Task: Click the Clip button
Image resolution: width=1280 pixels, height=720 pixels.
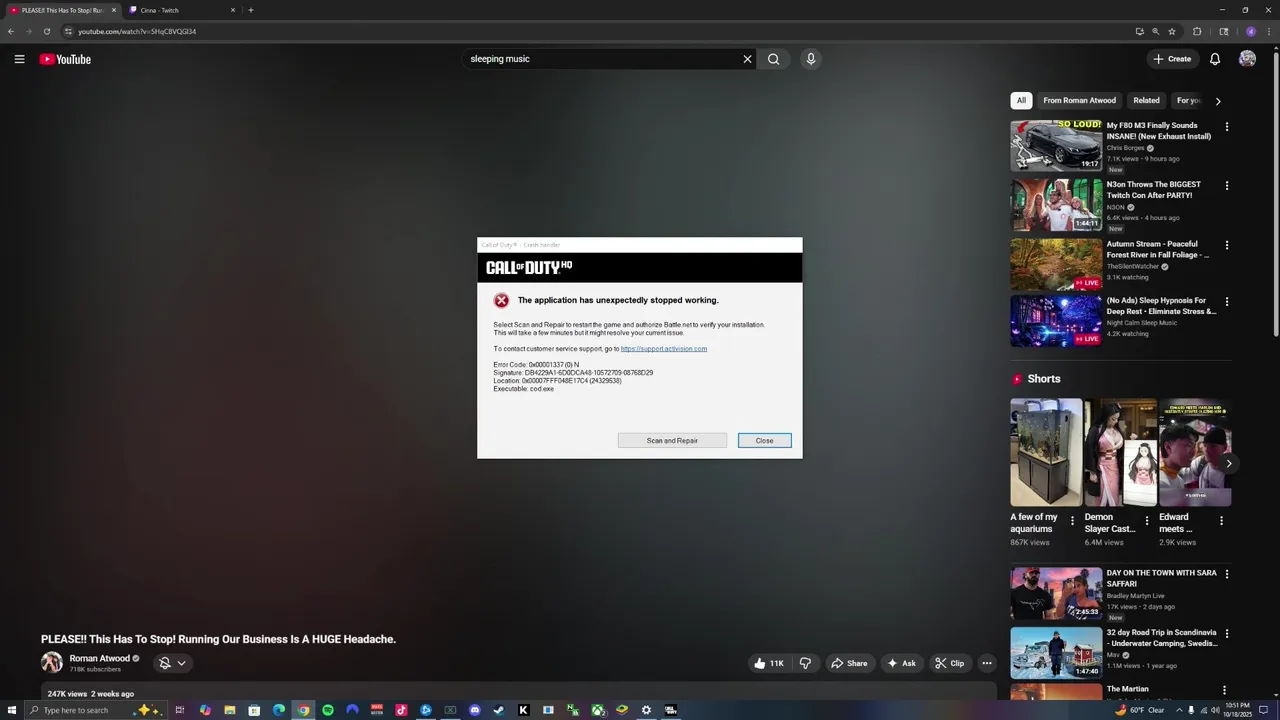Action: click(950, 663)
